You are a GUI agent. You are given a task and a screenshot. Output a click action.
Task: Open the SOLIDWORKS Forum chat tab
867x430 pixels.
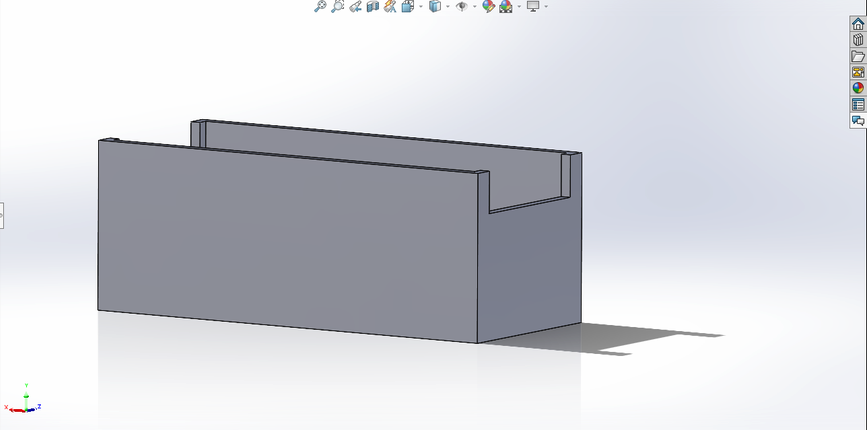point(858,120)
